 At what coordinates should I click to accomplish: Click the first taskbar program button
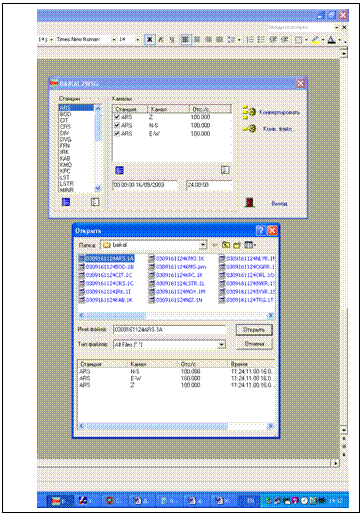(61, 501)
